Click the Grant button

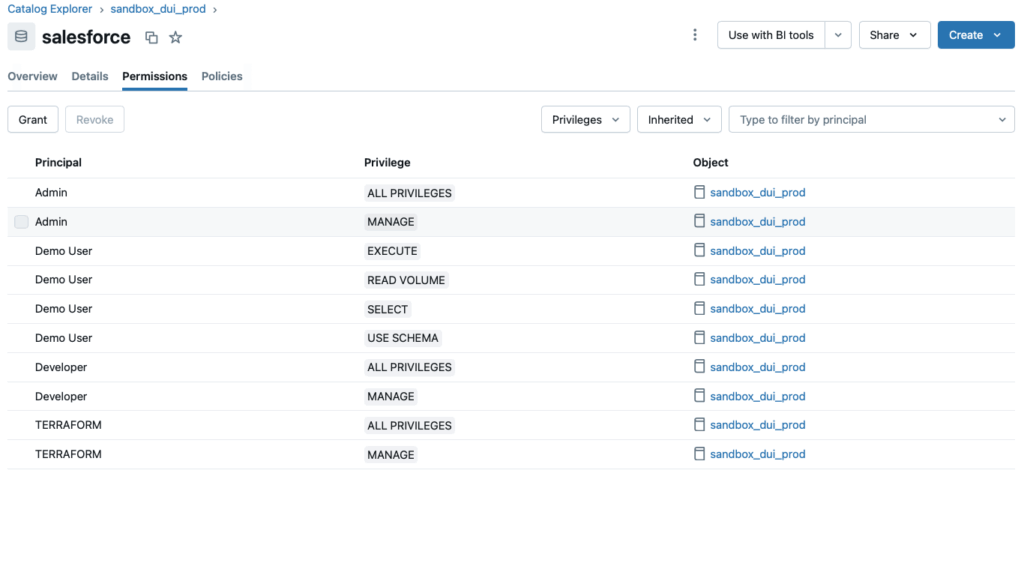pos(33,120)
